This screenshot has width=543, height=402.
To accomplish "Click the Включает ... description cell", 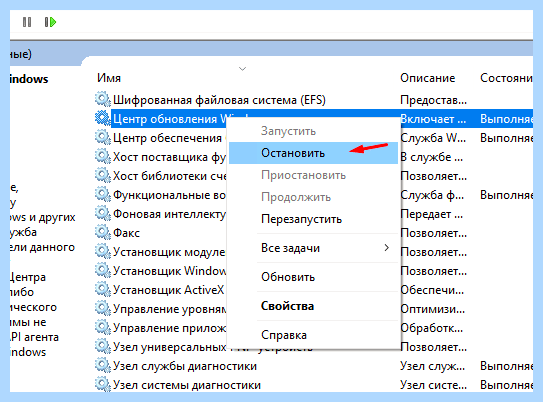I will click(433, 119).
